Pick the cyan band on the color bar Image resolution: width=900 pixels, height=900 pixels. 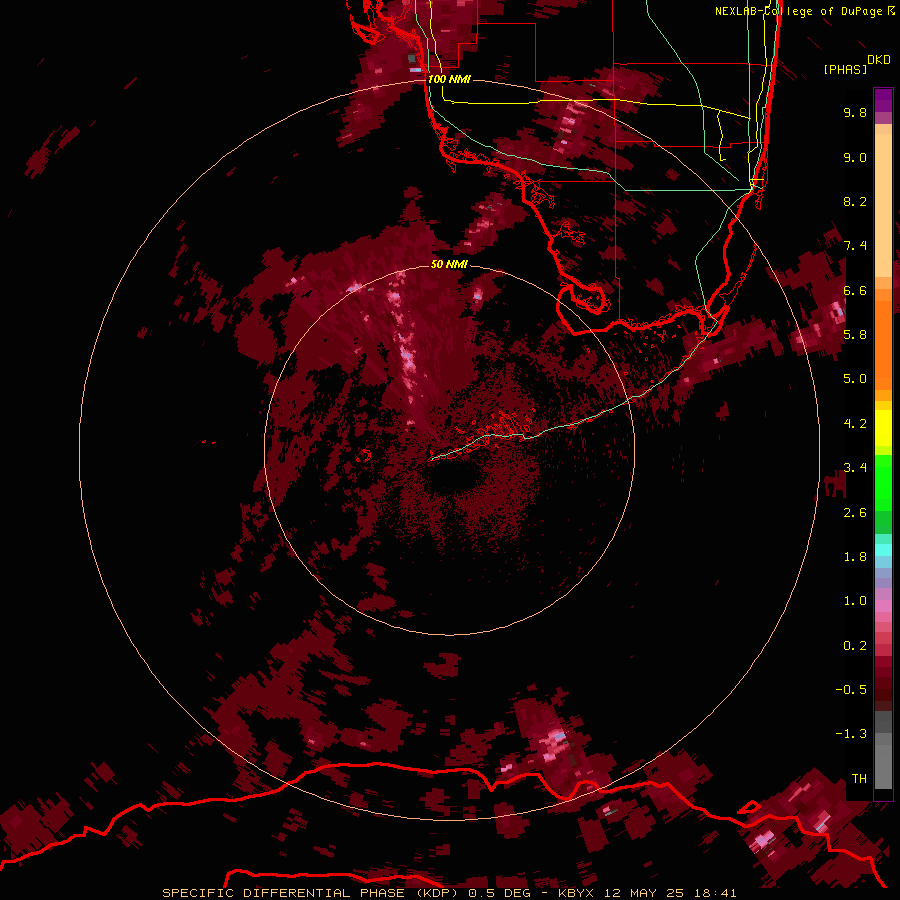coord(883,550)
